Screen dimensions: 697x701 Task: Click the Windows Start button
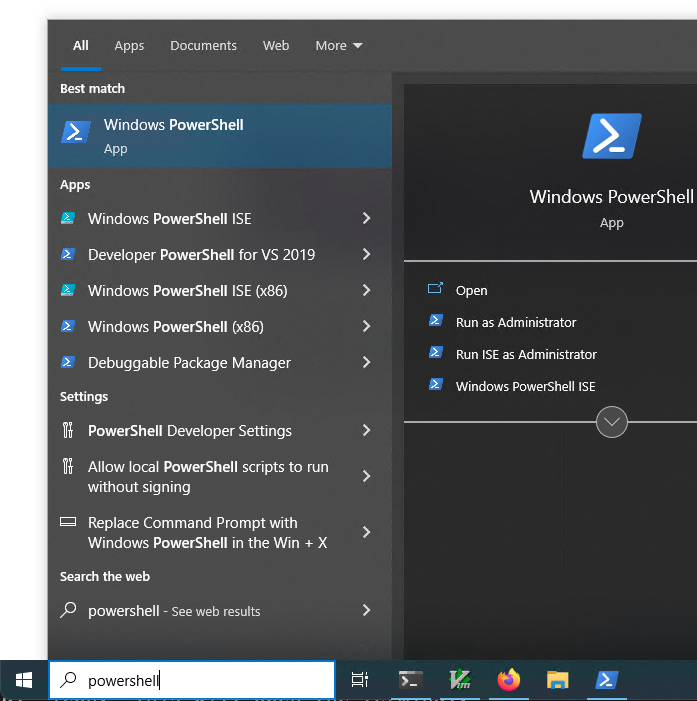pyautogui.click(x=24, y=680)
